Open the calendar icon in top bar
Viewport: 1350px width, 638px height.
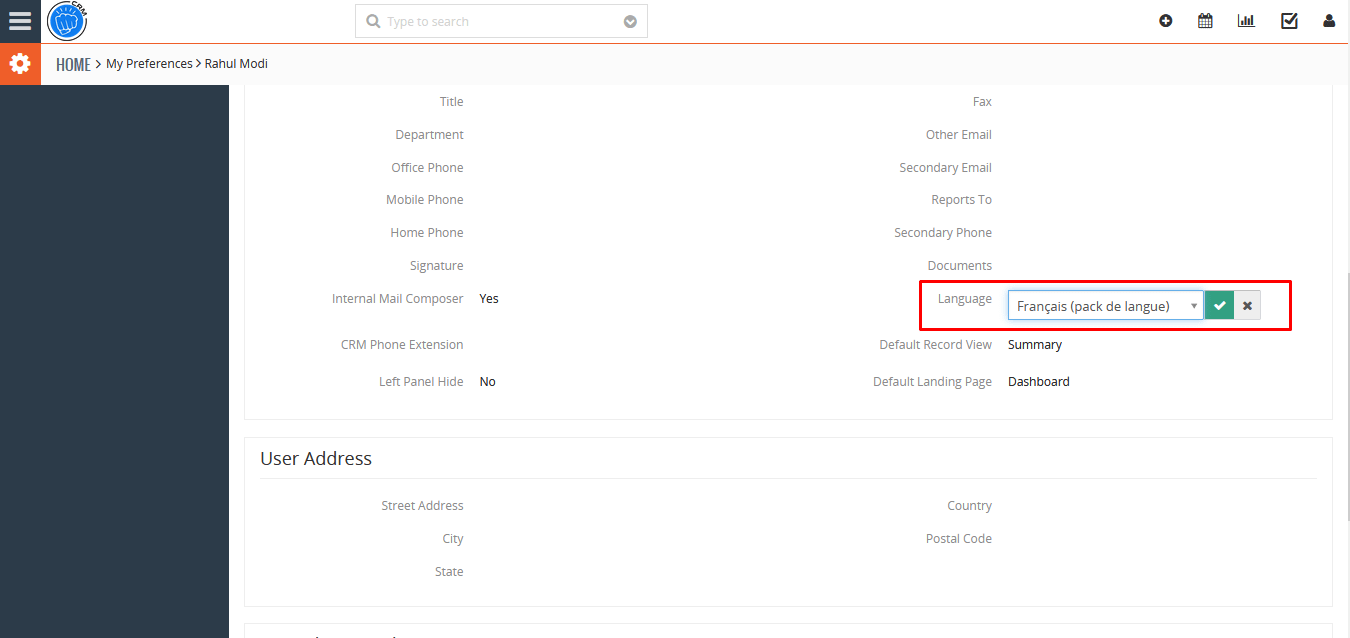point(1205,20)
